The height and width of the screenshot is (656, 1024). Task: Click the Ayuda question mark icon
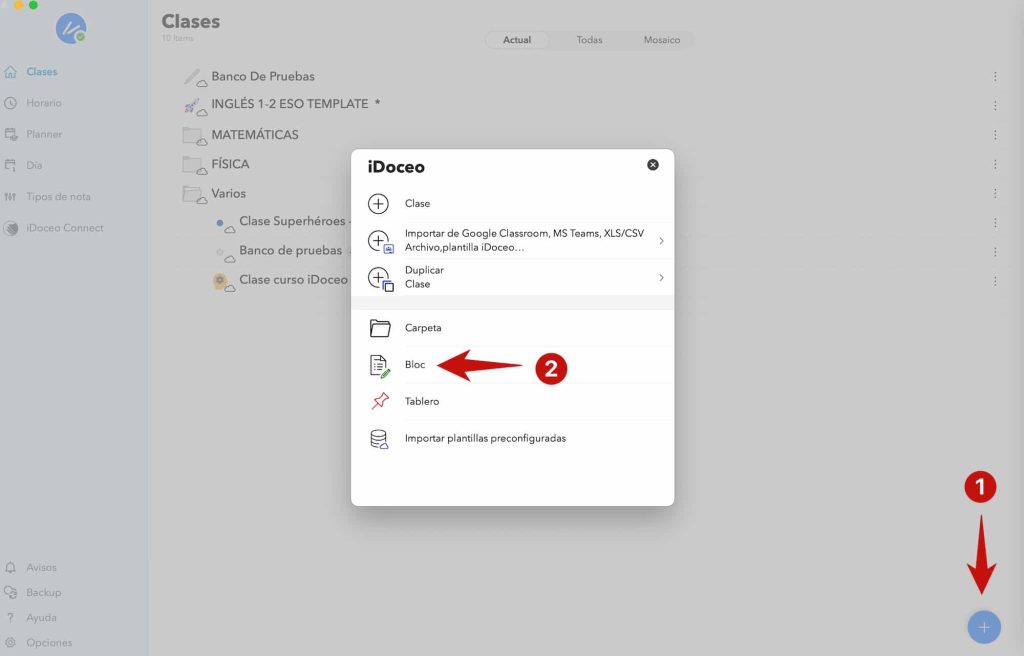pos(10,617)
